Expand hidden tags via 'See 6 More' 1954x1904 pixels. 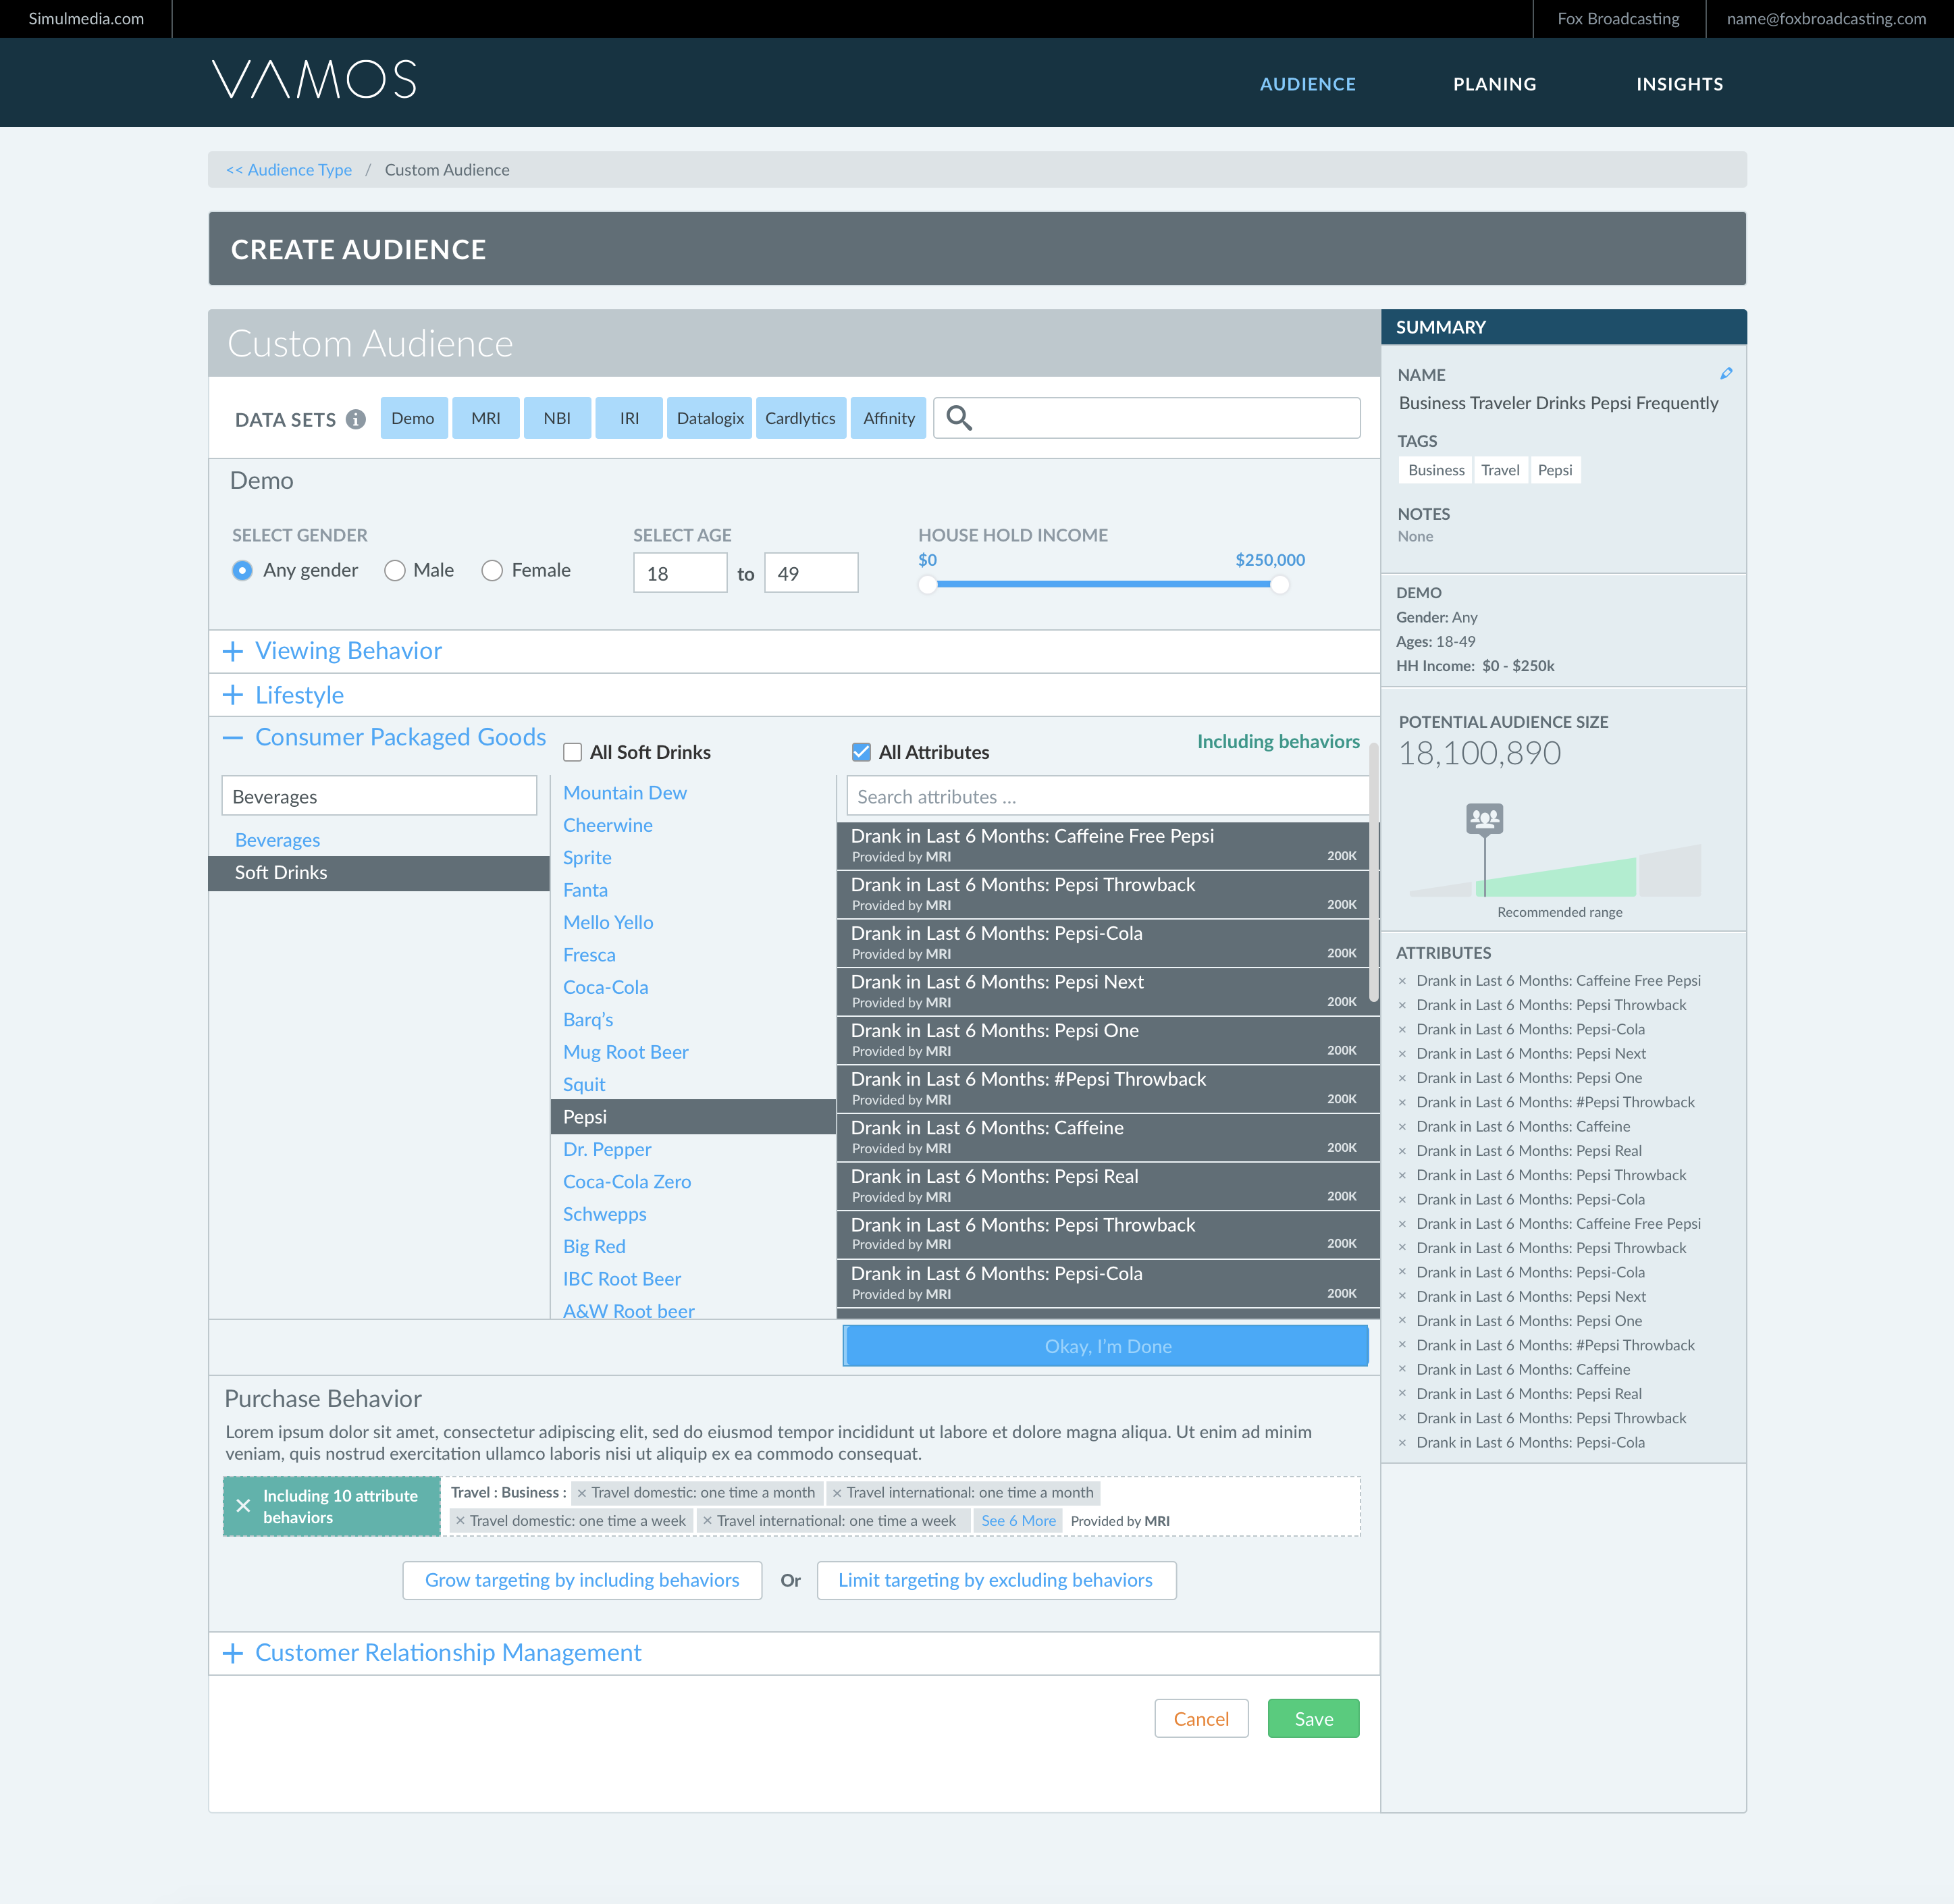click(x=1018, y=1521)
